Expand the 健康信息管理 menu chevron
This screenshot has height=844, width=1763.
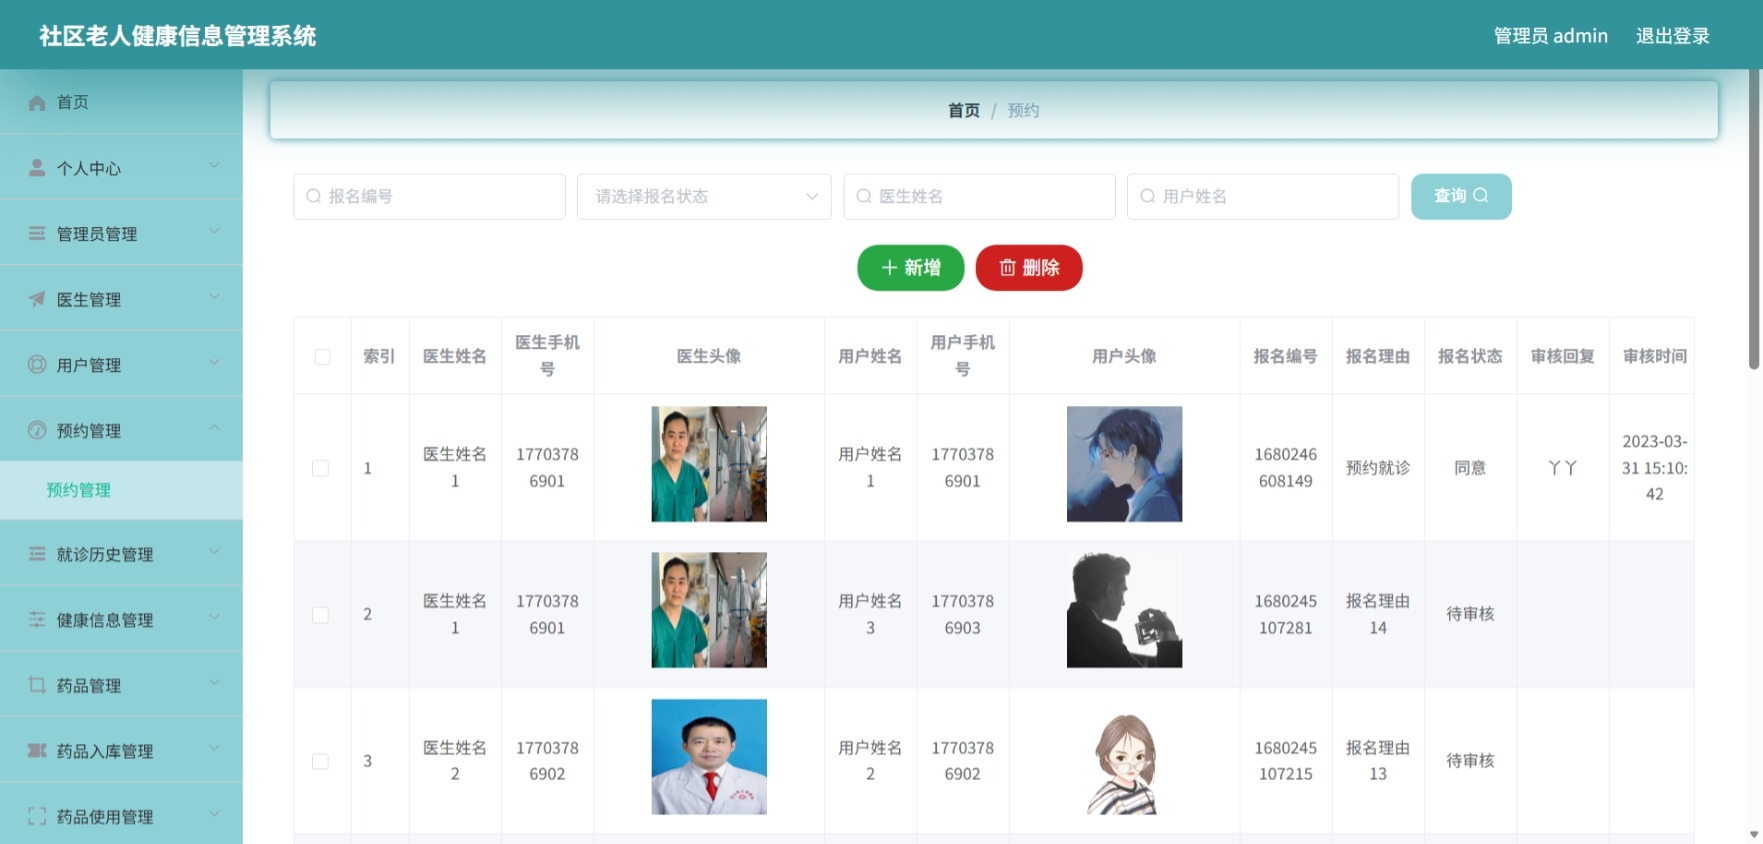214,618
